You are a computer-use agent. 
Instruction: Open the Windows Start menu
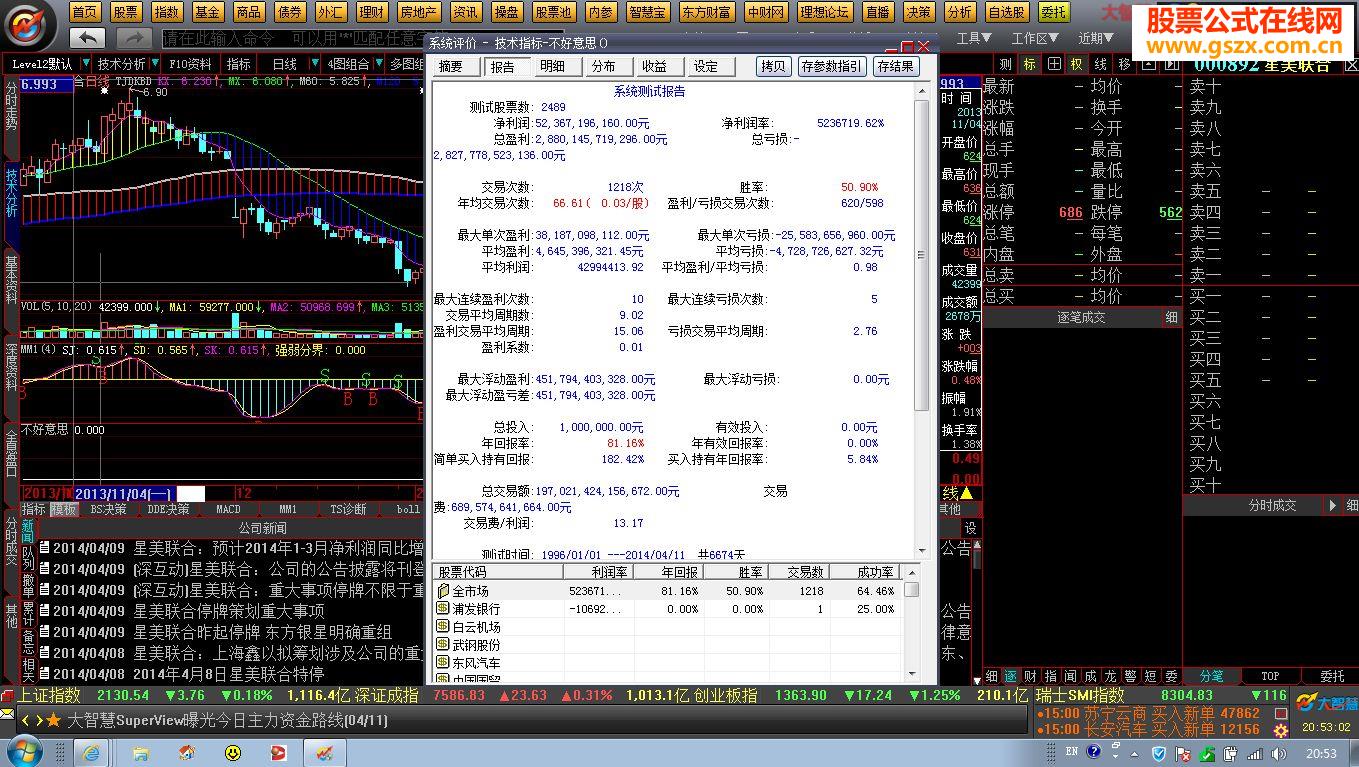[24, 752]
